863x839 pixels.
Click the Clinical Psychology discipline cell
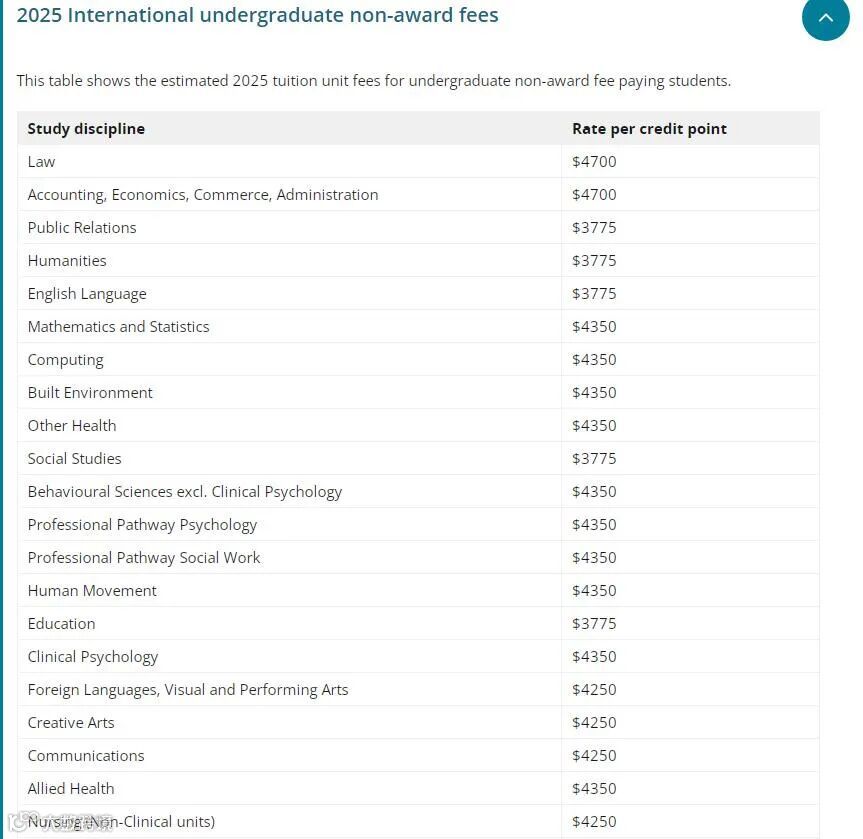click(x=93, y=657)
